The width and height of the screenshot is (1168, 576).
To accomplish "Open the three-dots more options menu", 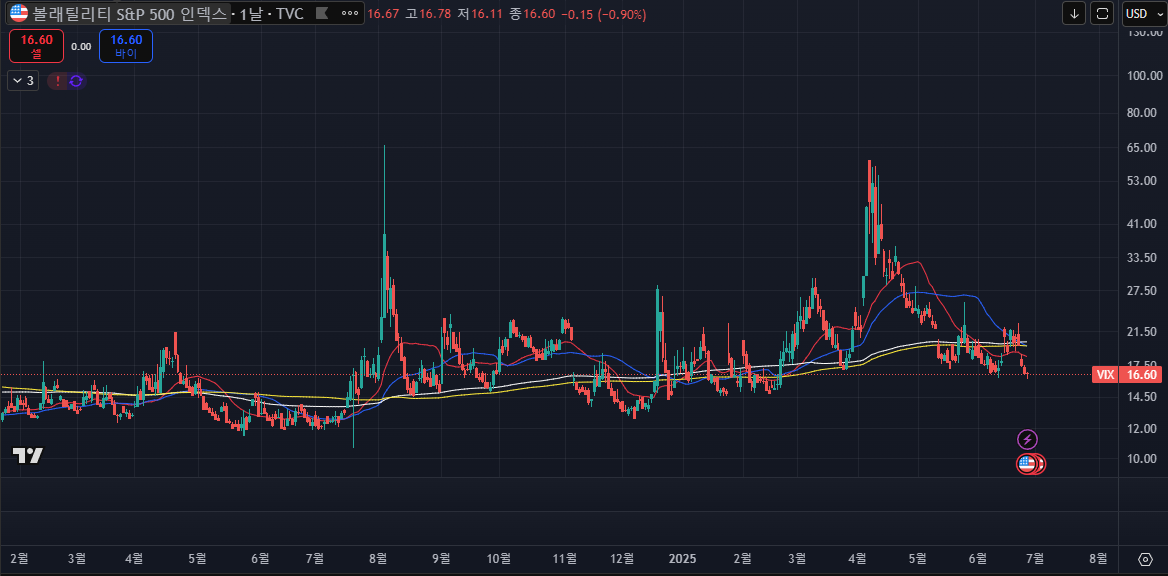I will pos(349,14).
